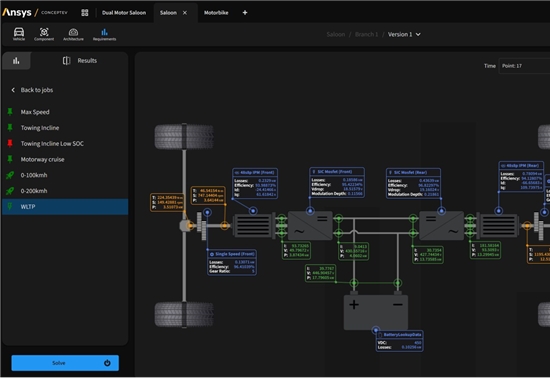The height and width of the screenshot is (378, 550).
Task: Click the projects grid icon in the title bar
Action: tap(85, 13)
